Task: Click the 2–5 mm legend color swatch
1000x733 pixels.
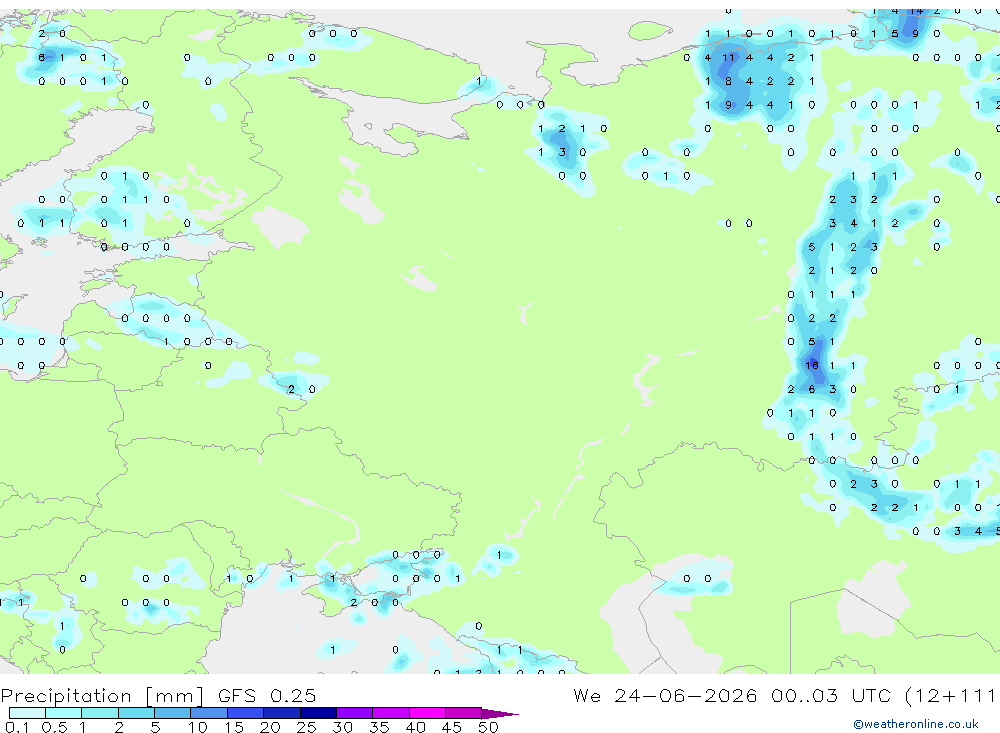Action: tap(136, 713)
